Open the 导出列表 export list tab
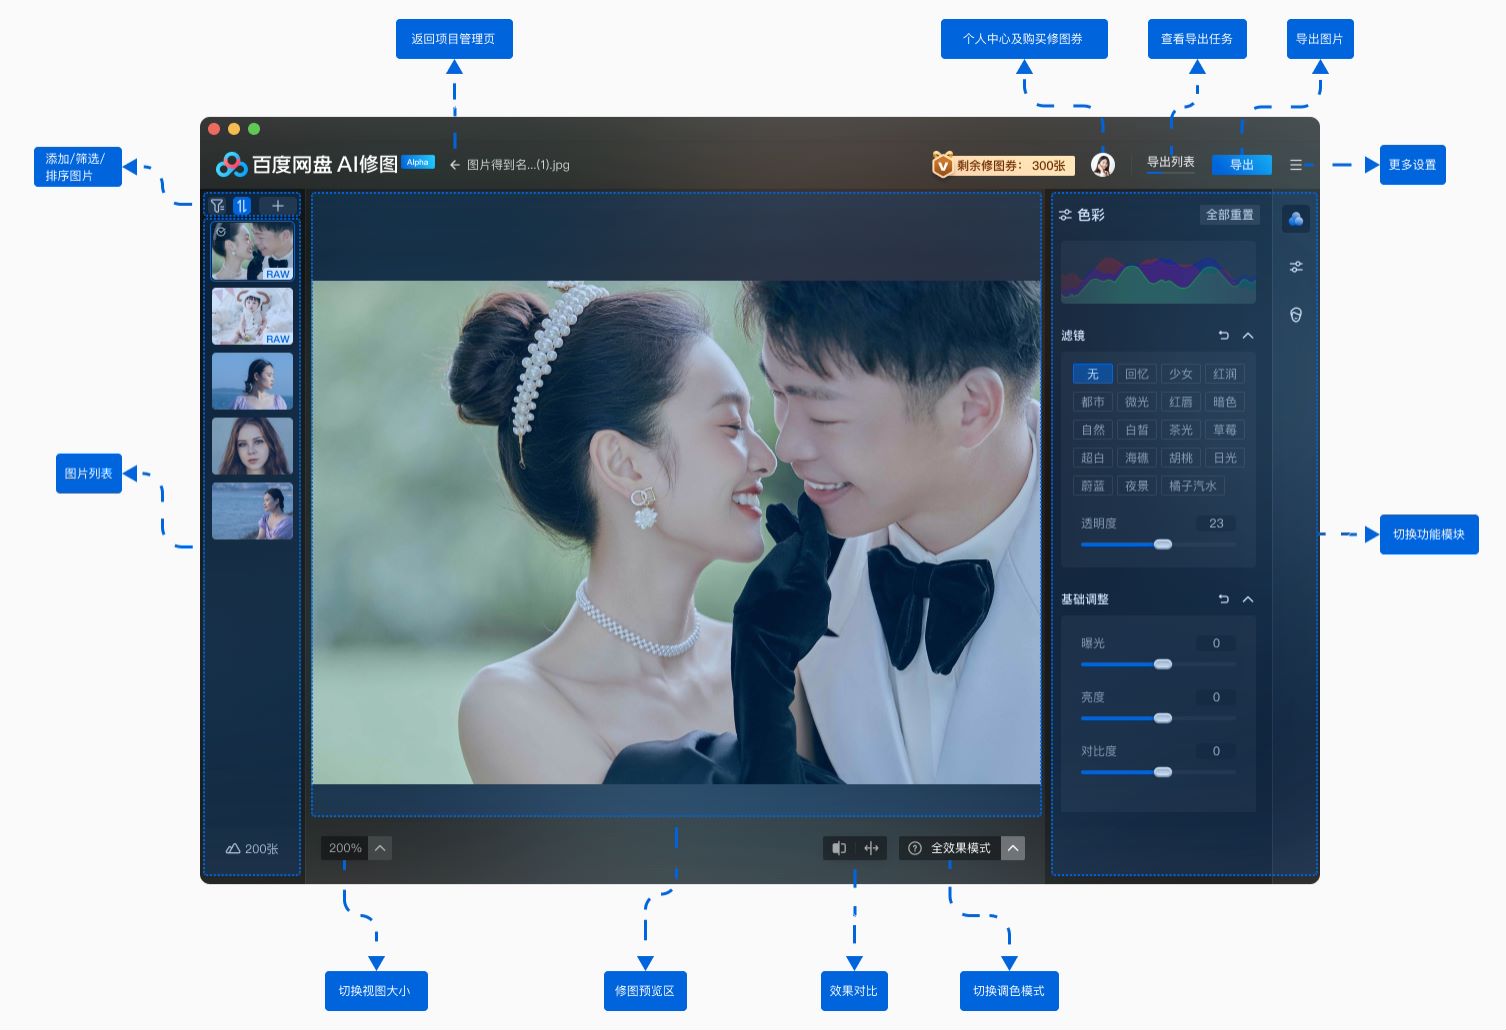The image size is (1506, 1030). pyautogui.click(x=1170, y=163)
